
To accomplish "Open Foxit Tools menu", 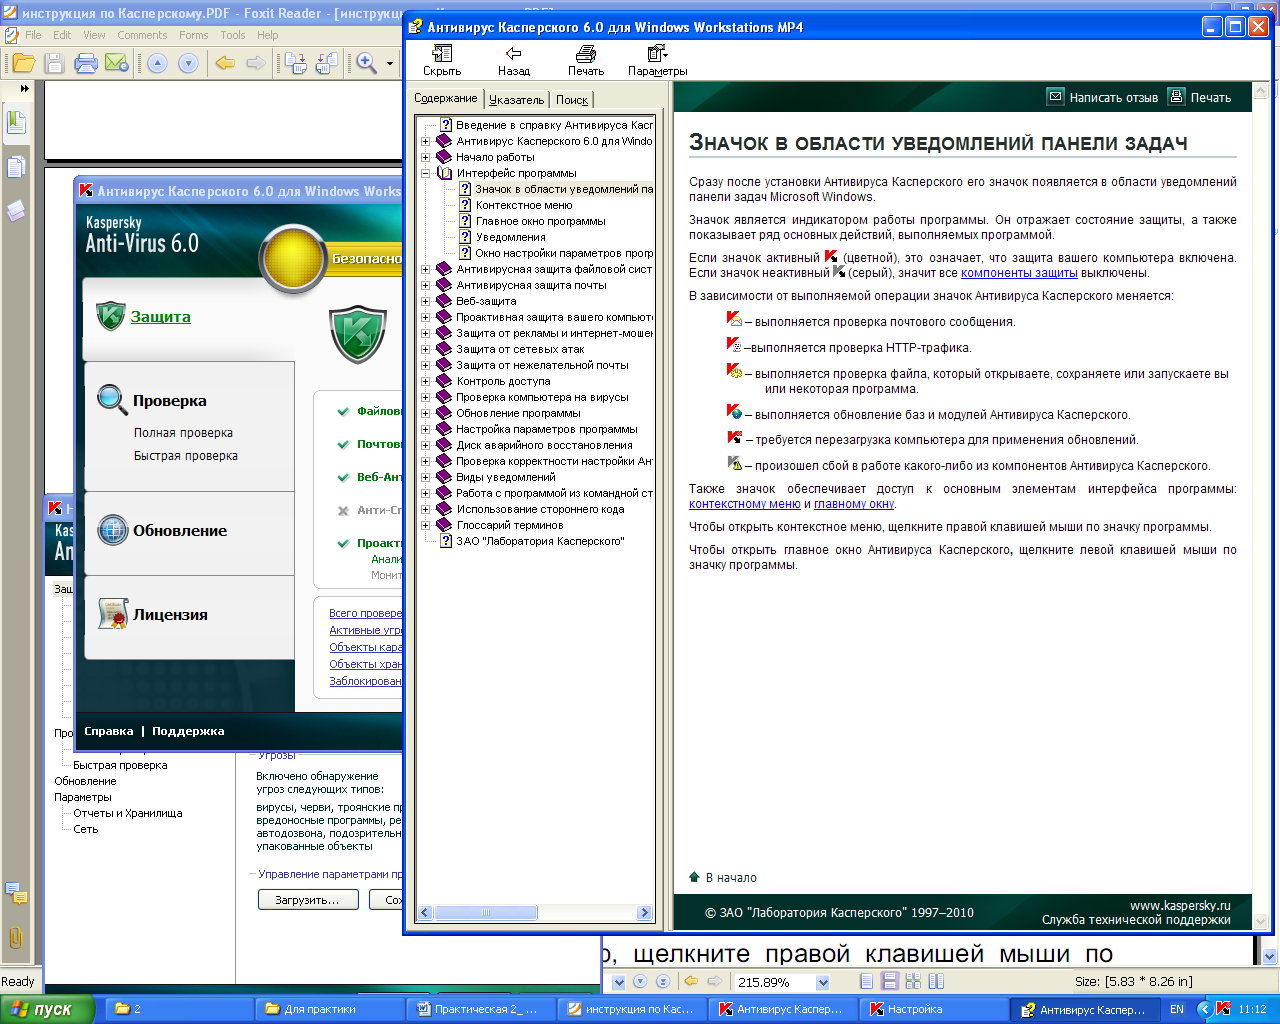I will point(233,35).
